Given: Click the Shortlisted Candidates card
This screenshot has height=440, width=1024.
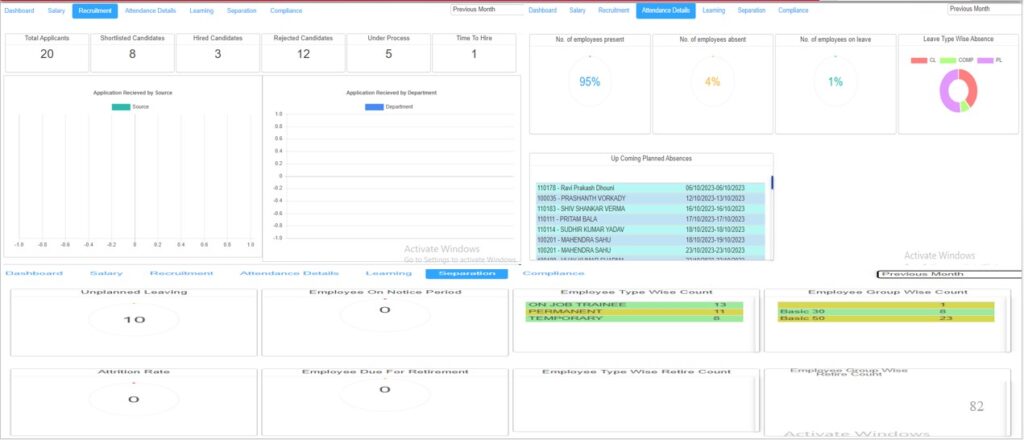Looking at the screenshot, I should click(132, 51).
